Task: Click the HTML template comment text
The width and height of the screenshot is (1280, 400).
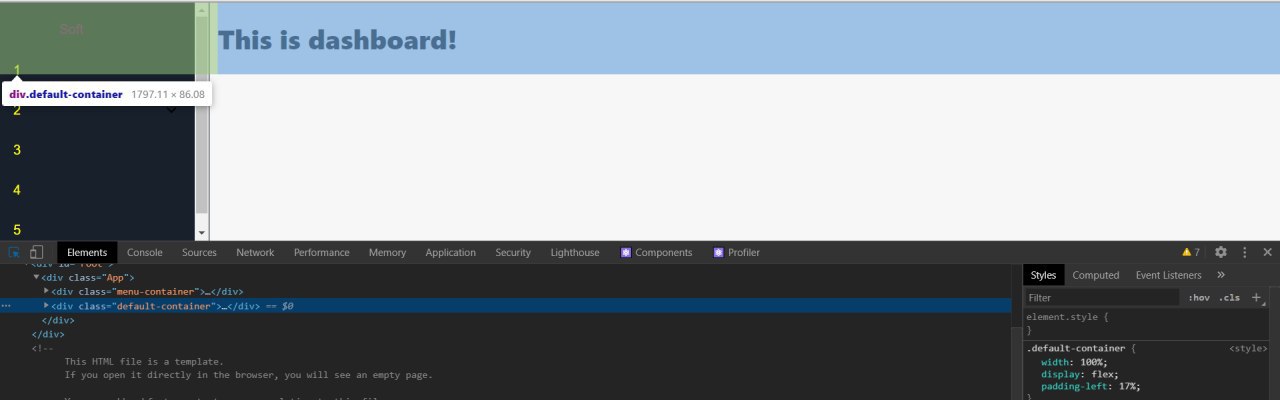Action: coord(248,368)
